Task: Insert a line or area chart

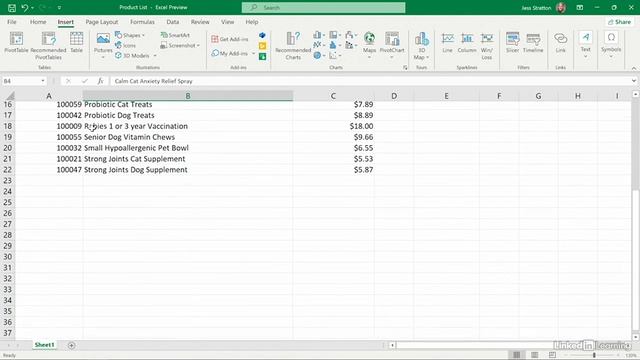Action: tap(319, 45)
